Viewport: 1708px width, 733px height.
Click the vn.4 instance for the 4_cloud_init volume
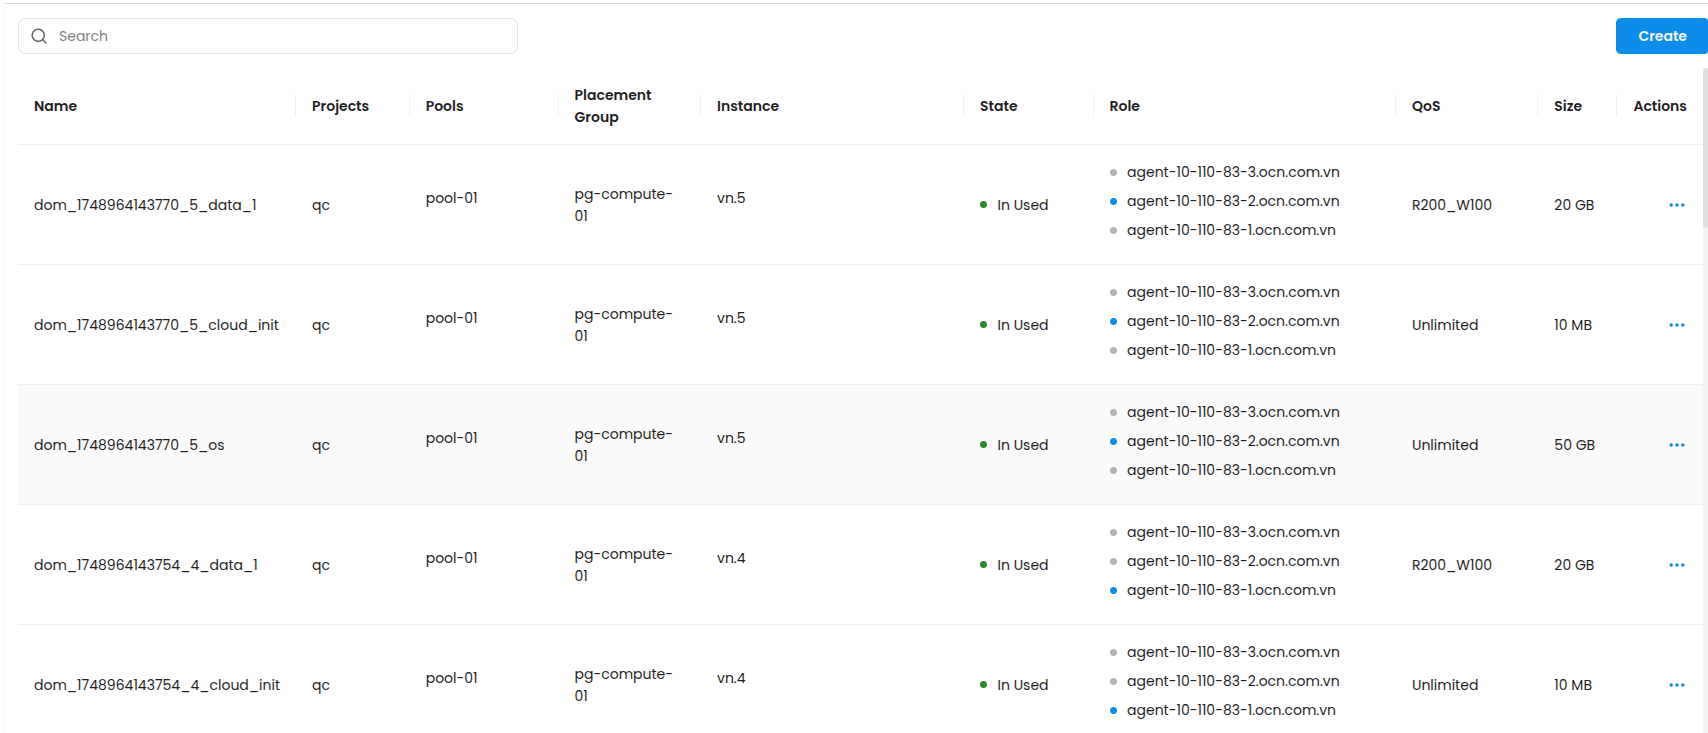click(731, 678)
